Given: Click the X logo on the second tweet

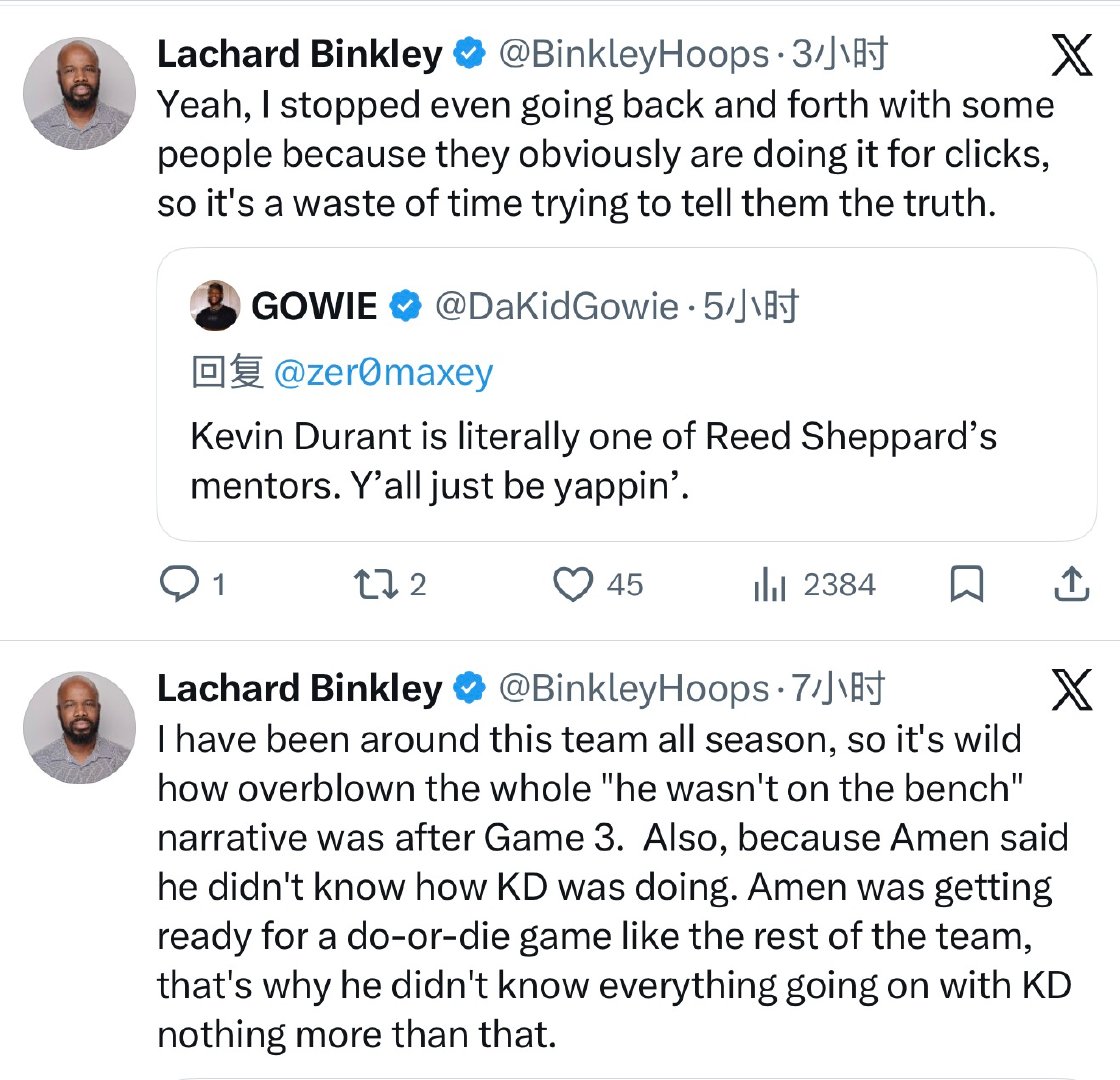Looking at the screenshot, I should (x=1072, y=692).
